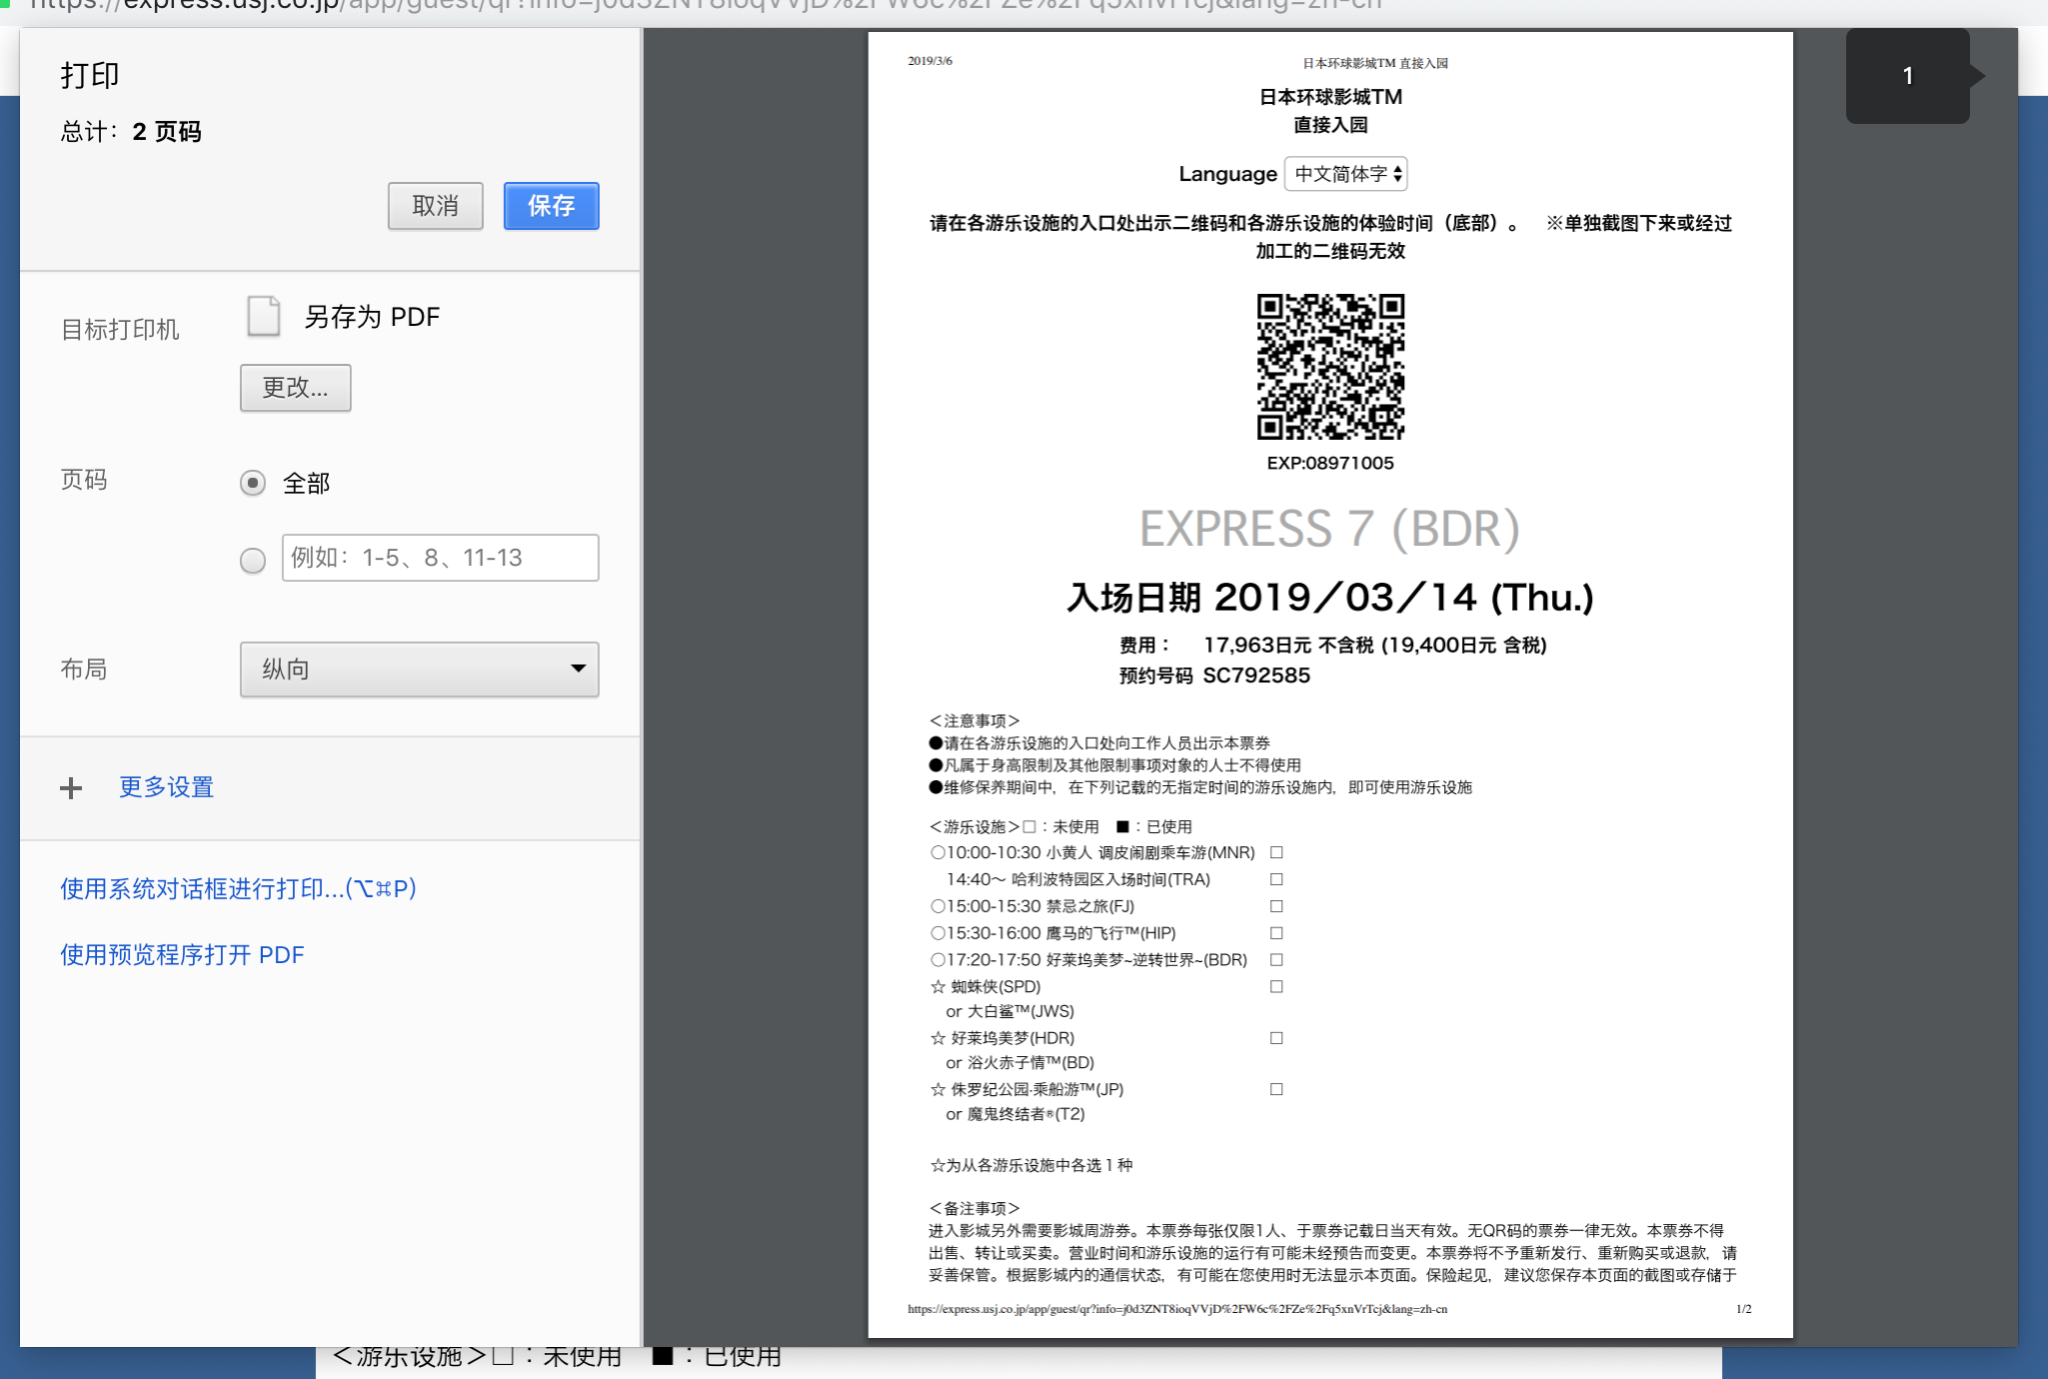Expand 更多设置 more settings
The width and height of the screenshot is (2048, 1379).
pos(166,787)
